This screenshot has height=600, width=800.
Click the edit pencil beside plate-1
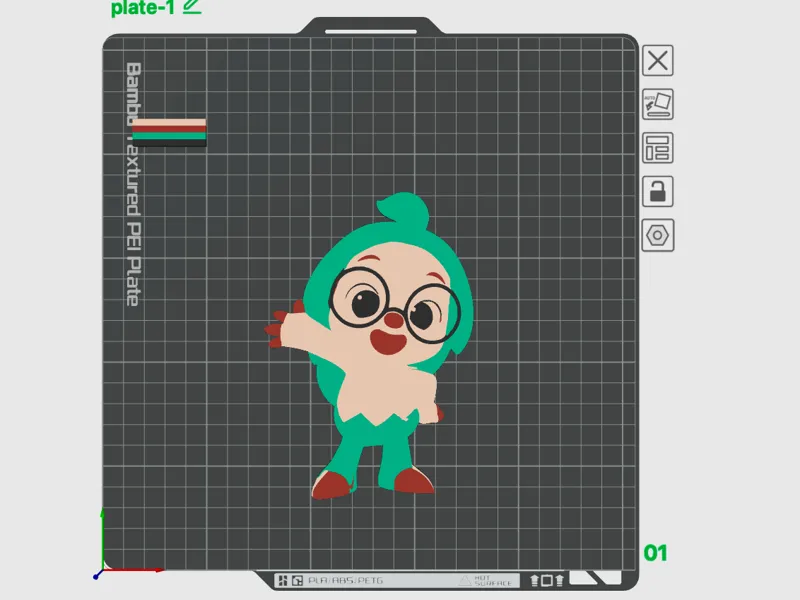pos(192,6)
